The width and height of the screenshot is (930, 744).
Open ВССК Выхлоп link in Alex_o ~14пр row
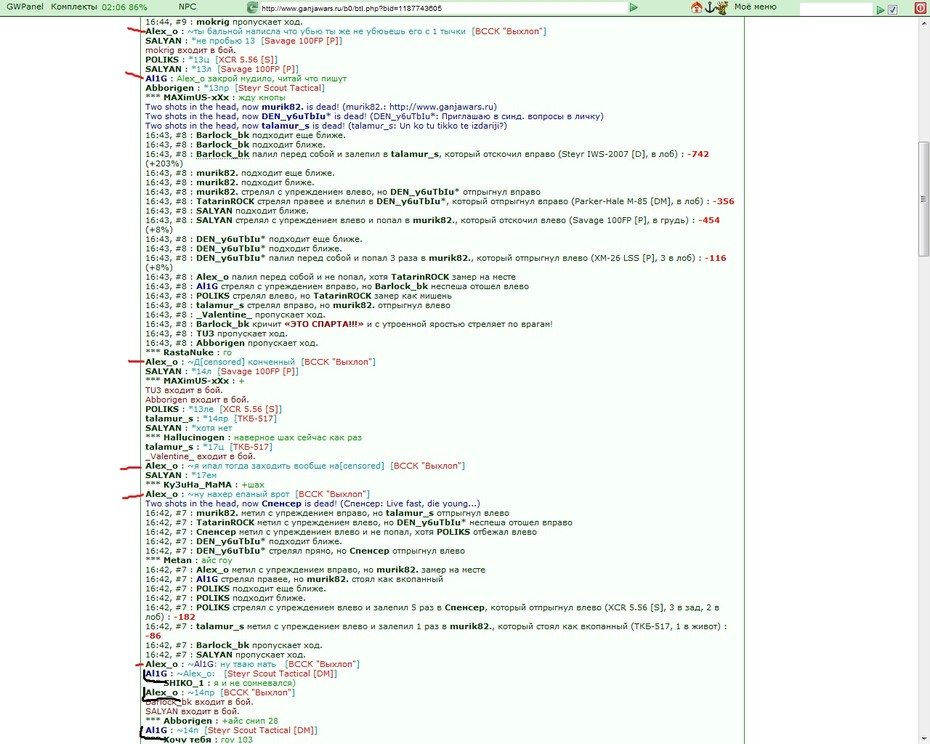point(257,692)
